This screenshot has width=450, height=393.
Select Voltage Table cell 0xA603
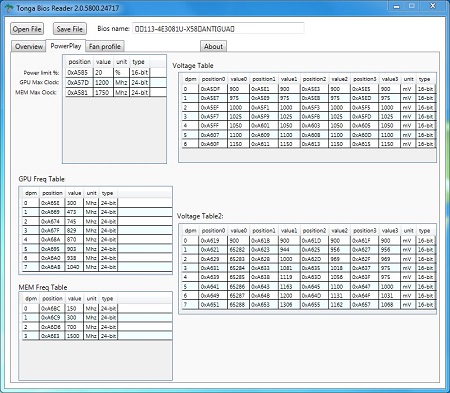(314, 125)
